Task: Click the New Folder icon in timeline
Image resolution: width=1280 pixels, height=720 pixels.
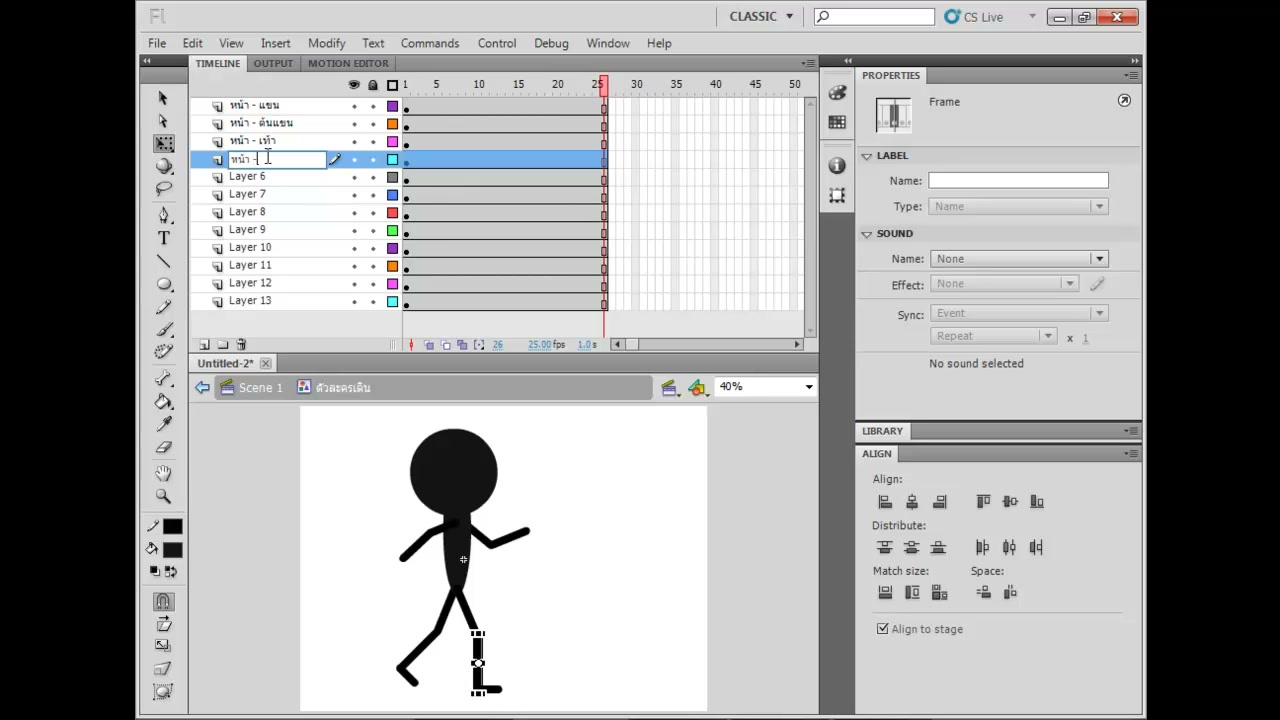Action: coord(223,345)
